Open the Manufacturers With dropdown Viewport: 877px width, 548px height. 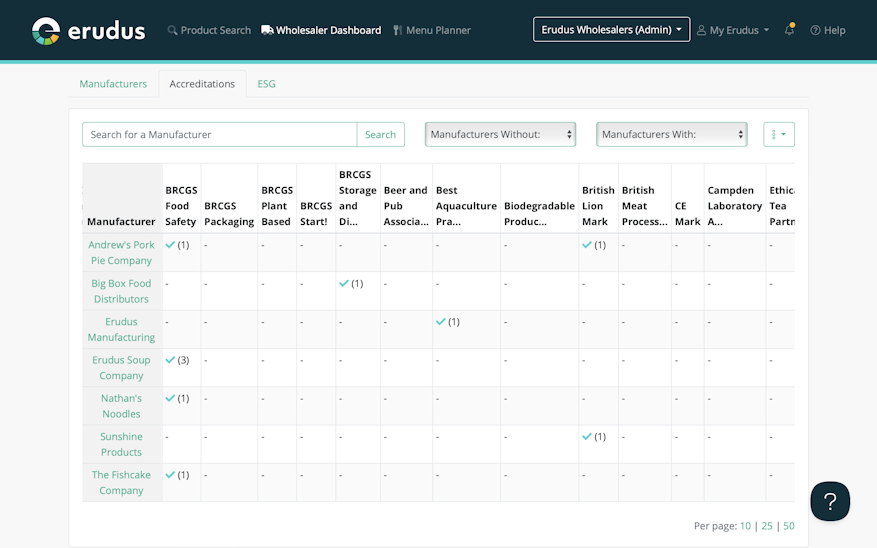(672, 134)
